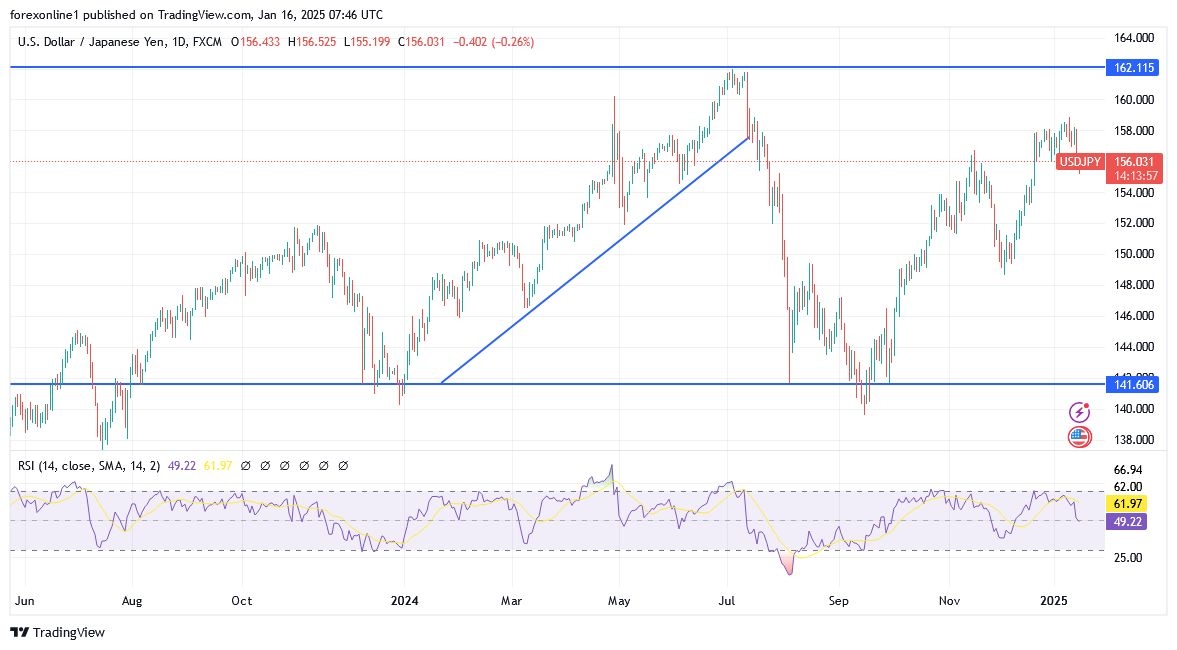
Task: Toggle the fourth ∅ icon in the RSI row
Action: point(304,465)
